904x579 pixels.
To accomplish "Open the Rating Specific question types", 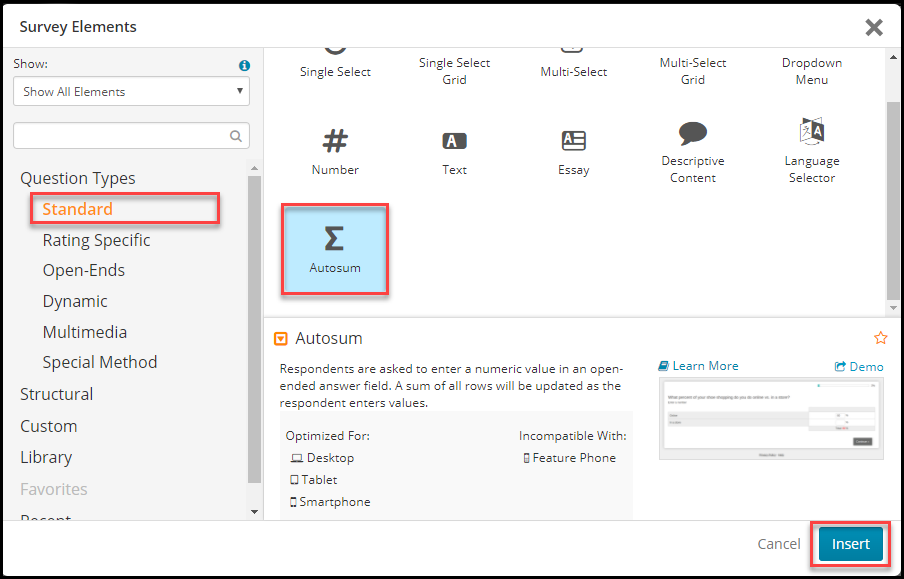I will point(96,240).
